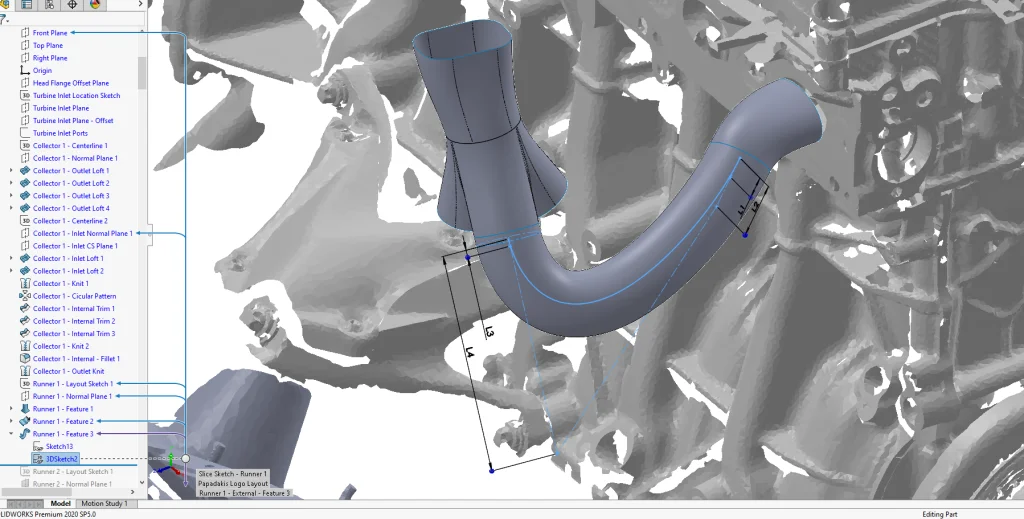1024x519 pixels.
Task: Click the Collector 1 - Normal Plane 1 icon
Action: (x=25, y=158)
